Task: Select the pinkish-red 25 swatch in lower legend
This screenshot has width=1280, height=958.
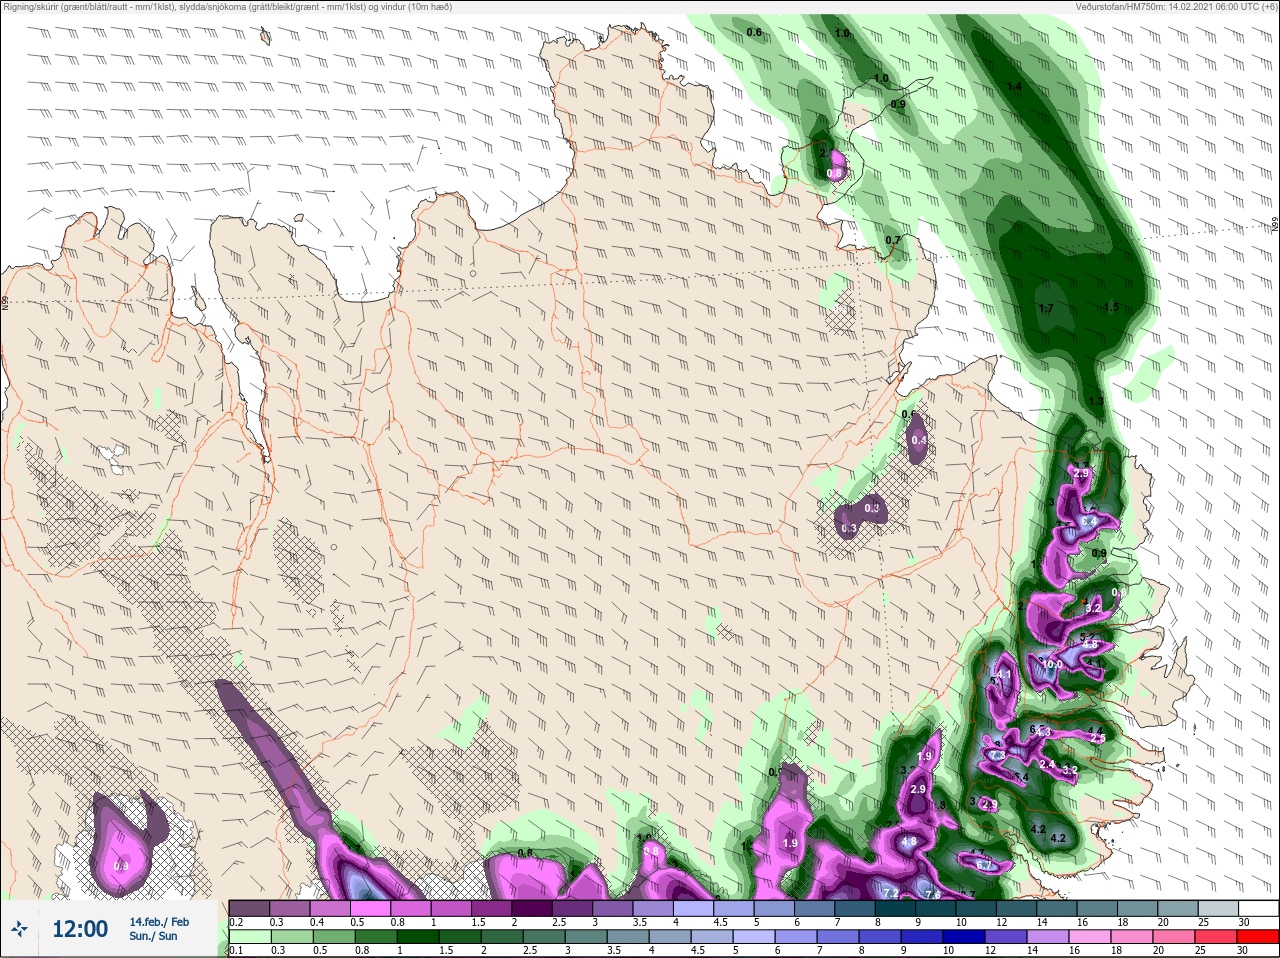Action: (1217, 937)
